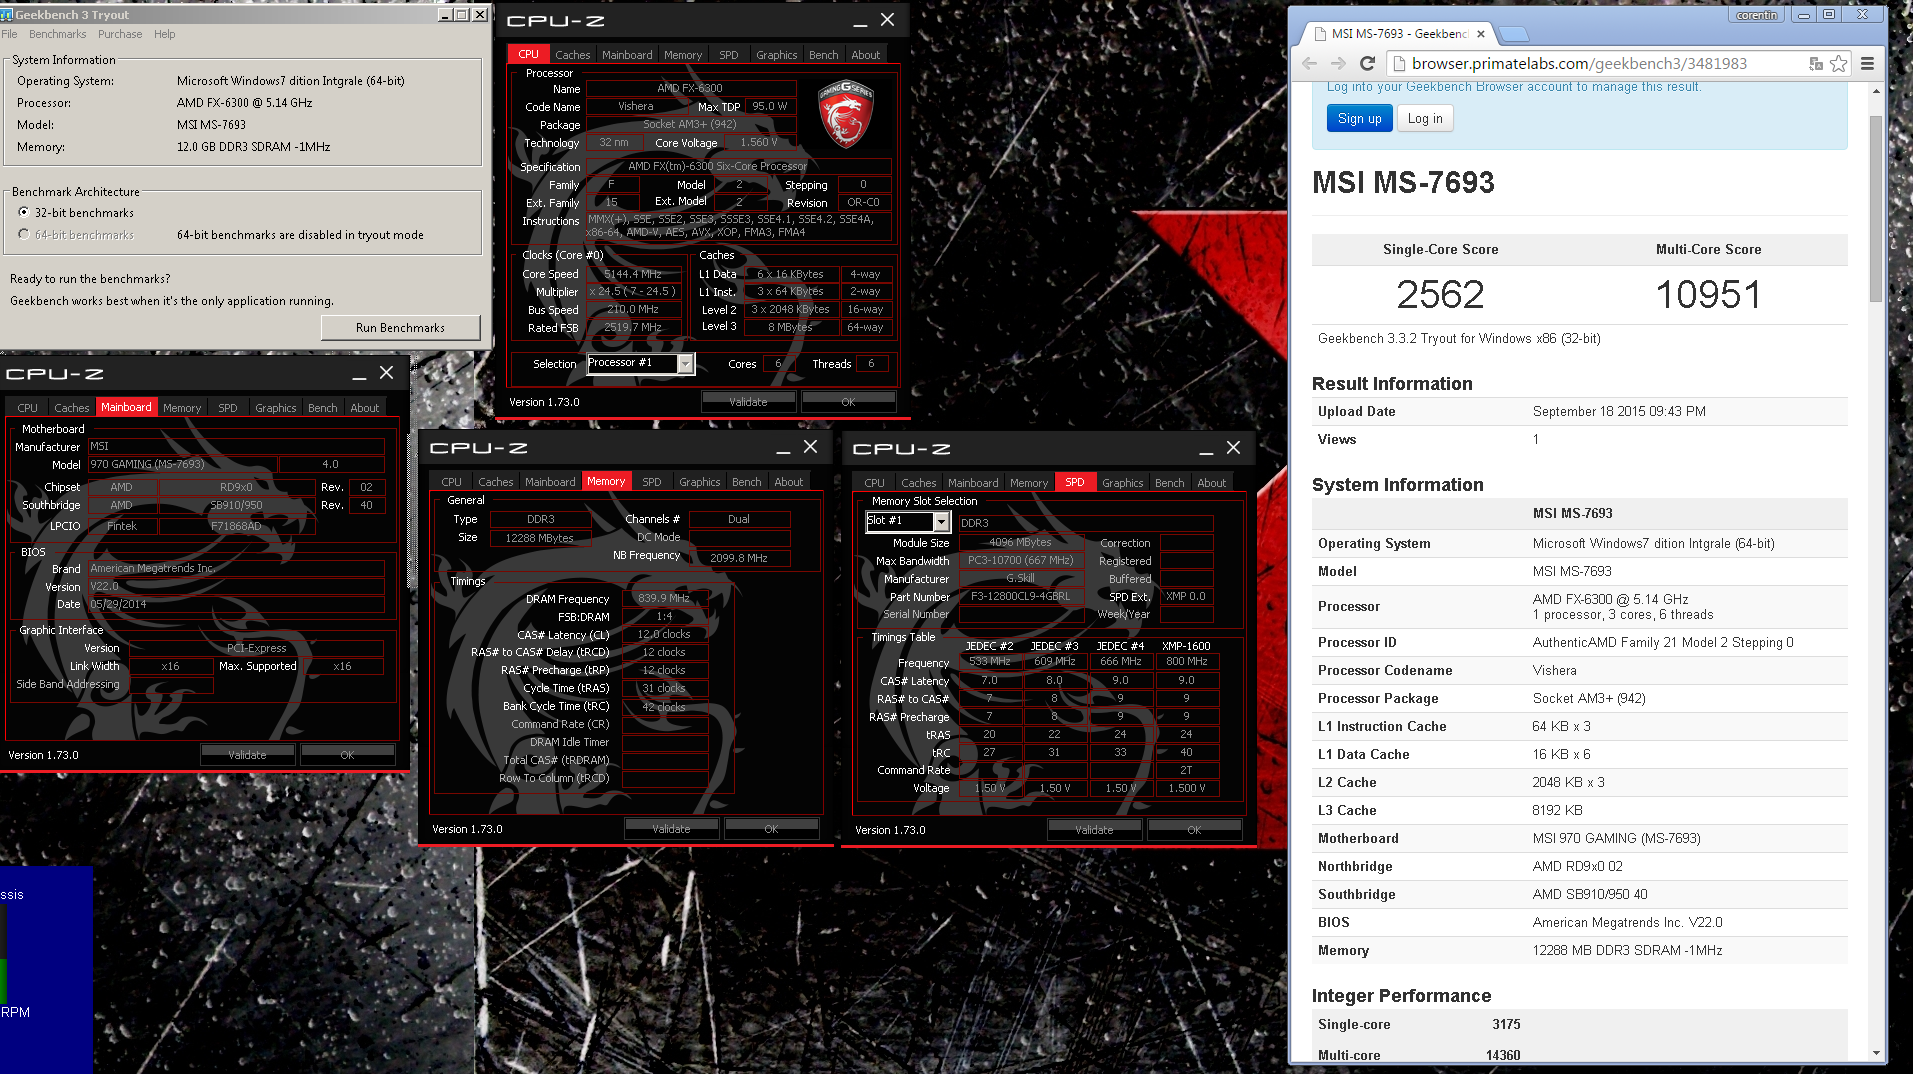The width and height of the screenshot is (1913, 1074).
Task: Switch to Bench tab in CPU window
Action: coord(824,55)
